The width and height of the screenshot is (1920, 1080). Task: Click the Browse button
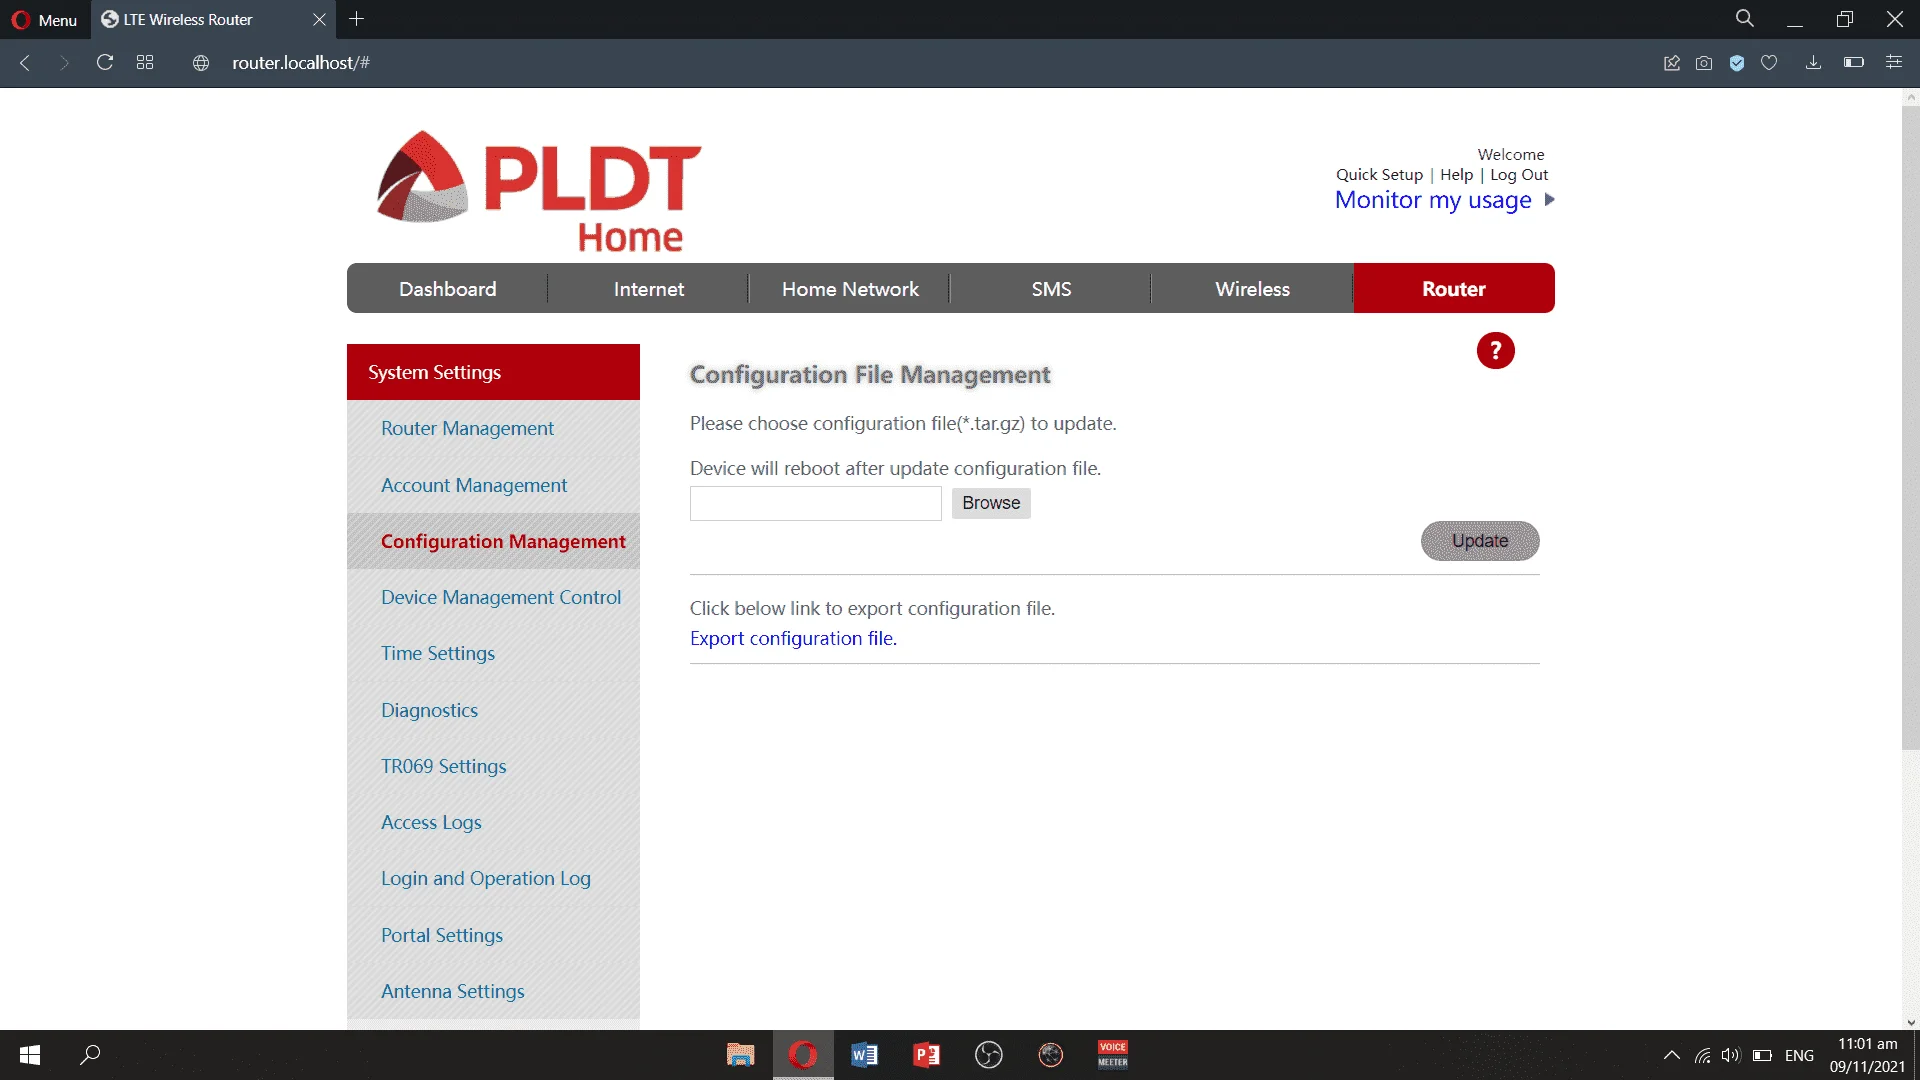point(991,503)
